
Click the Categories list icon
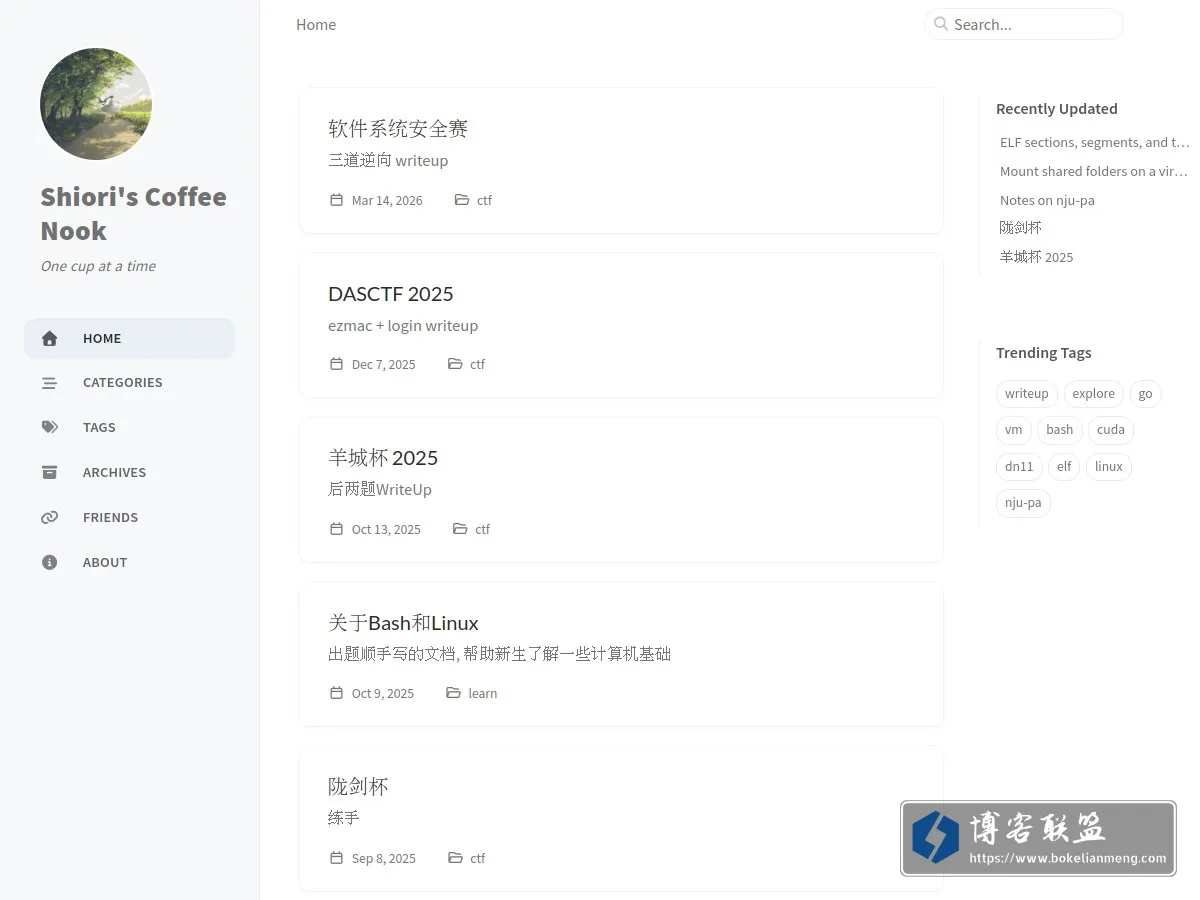(49, 383)
